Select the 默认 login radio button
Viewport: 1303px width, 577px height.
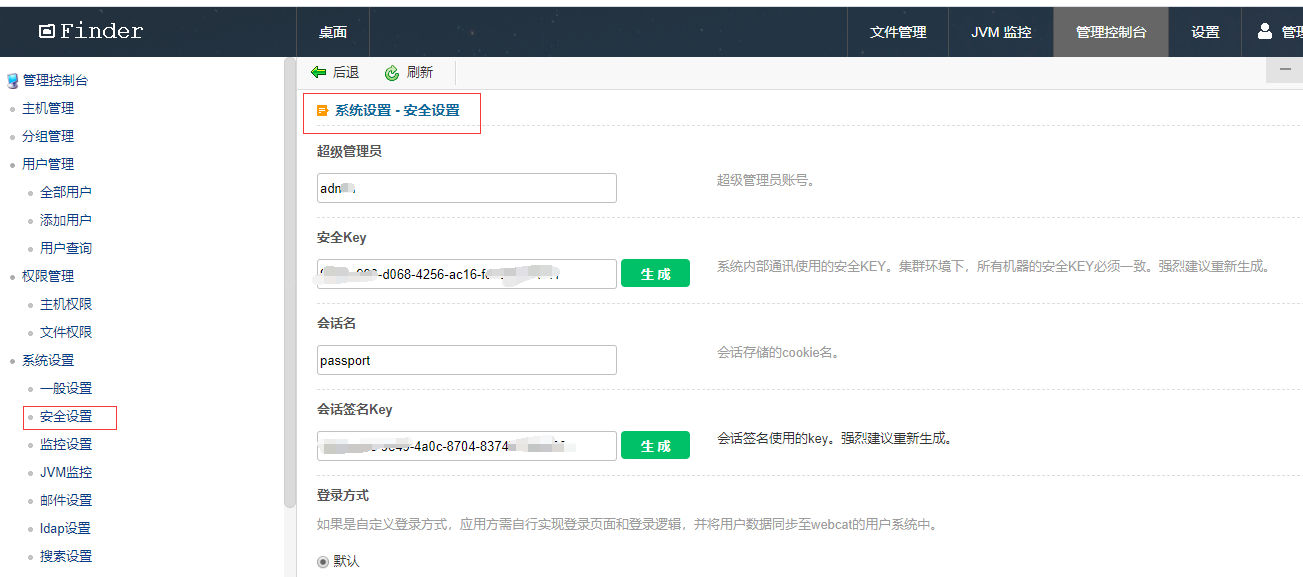click(x=323, y=561)
